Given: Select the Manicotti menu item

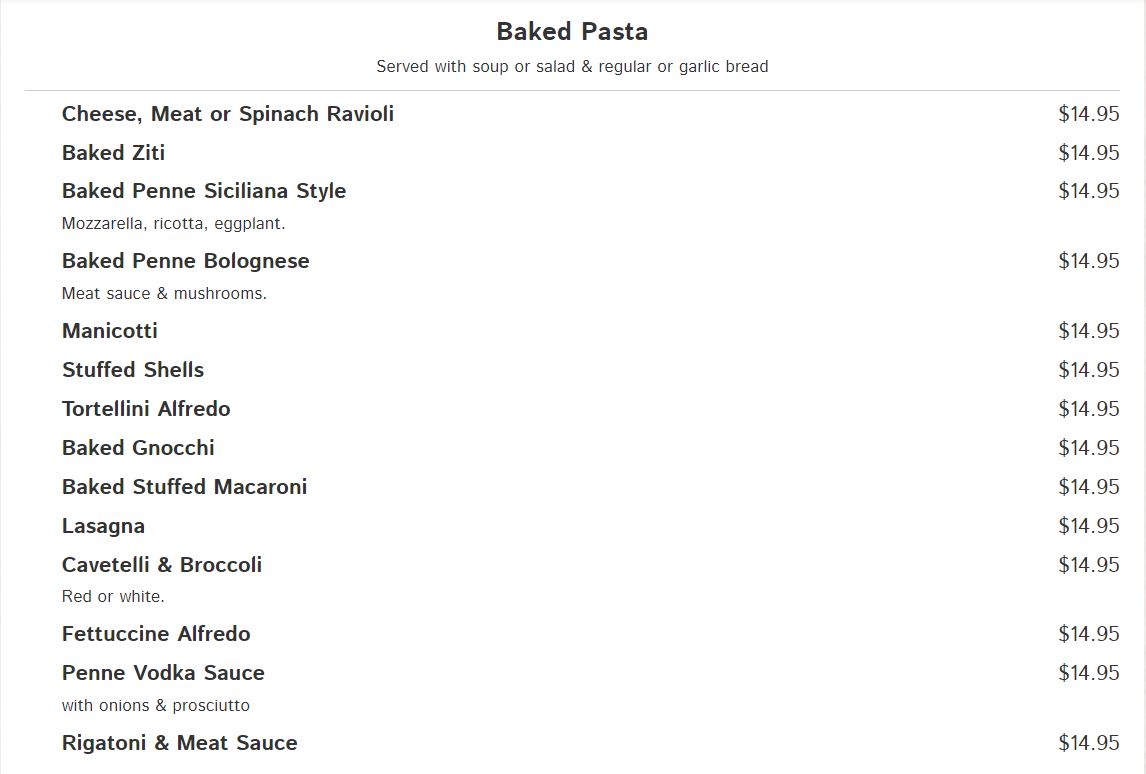Looking at the screenshot, I should click(x=110, y=331).
